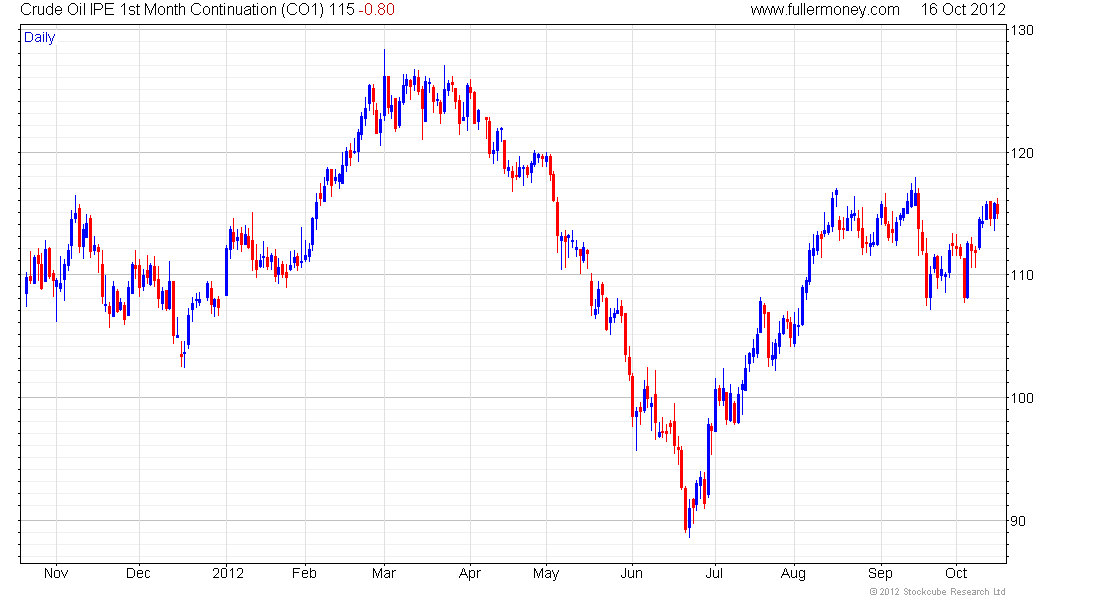Click the 'Apr' month label
The width and height of the screenshot is (1100, 600).
click(469, 573)
